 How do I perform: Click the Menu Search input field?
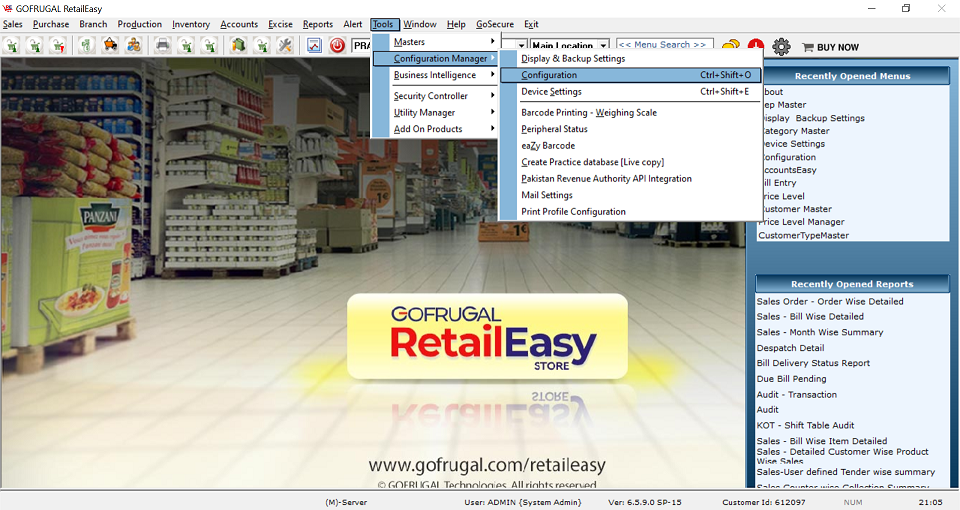(x=663, y=45)
